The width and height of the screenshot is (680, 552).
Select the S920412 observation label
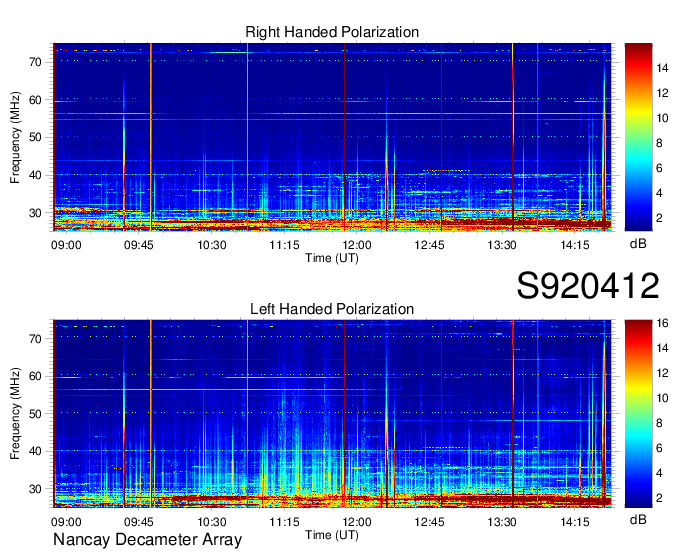coord(588,286)
